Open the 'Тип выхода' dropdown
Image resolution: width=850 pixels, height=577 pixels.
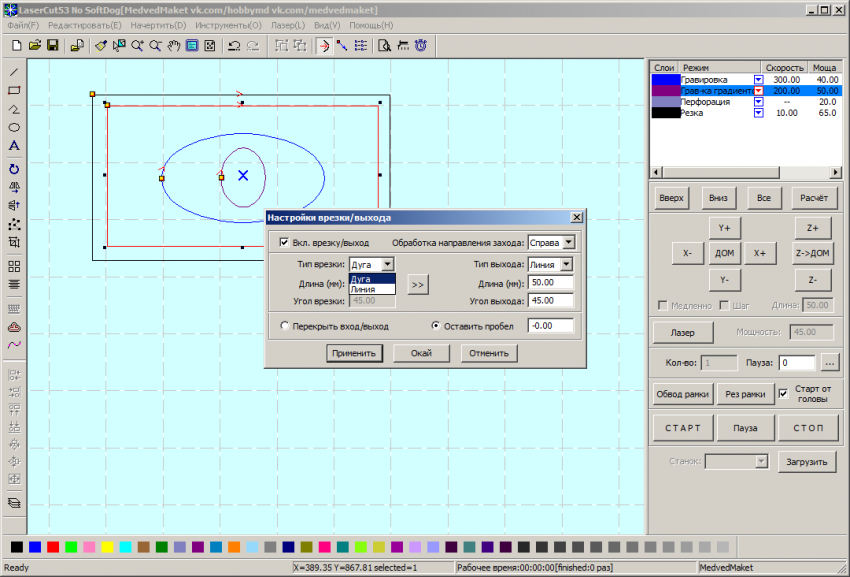pos(566,265)
